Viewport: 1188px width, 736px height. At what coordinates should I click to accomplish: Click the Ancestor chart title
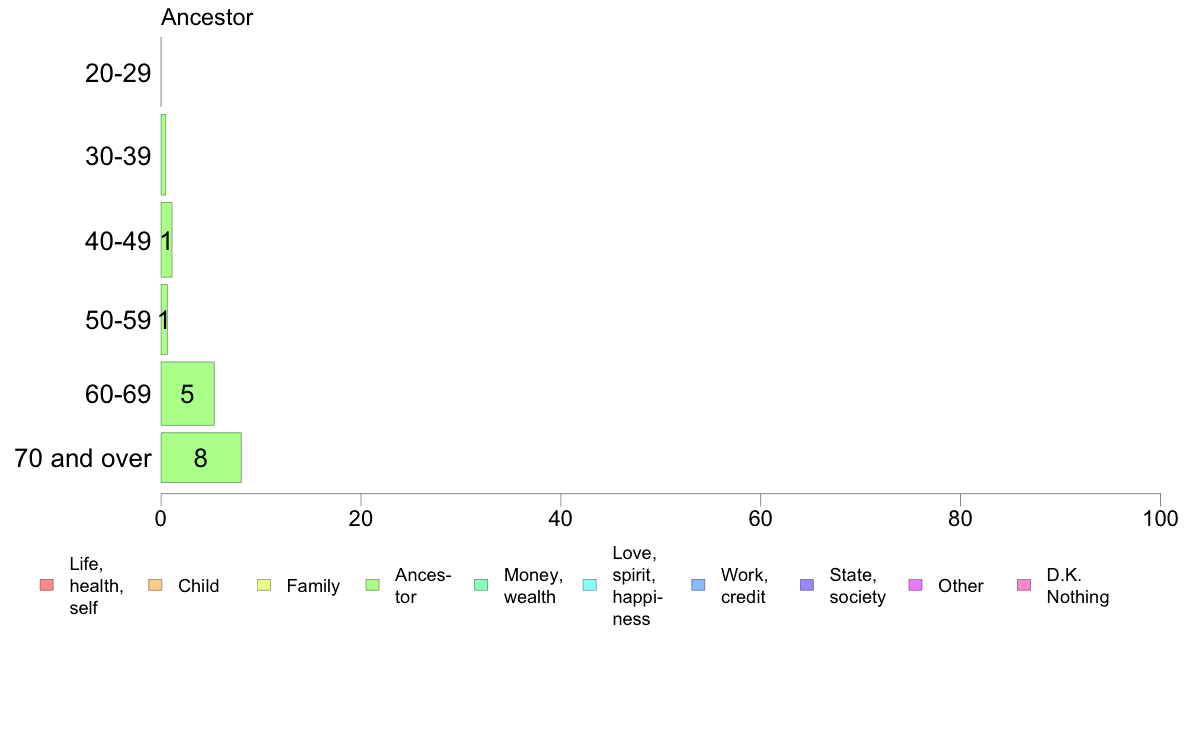(207, 17)
